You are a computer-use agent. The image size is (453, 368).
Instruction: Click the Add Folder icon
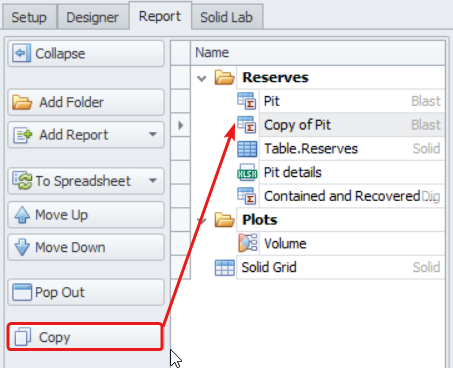click(22, 102)
